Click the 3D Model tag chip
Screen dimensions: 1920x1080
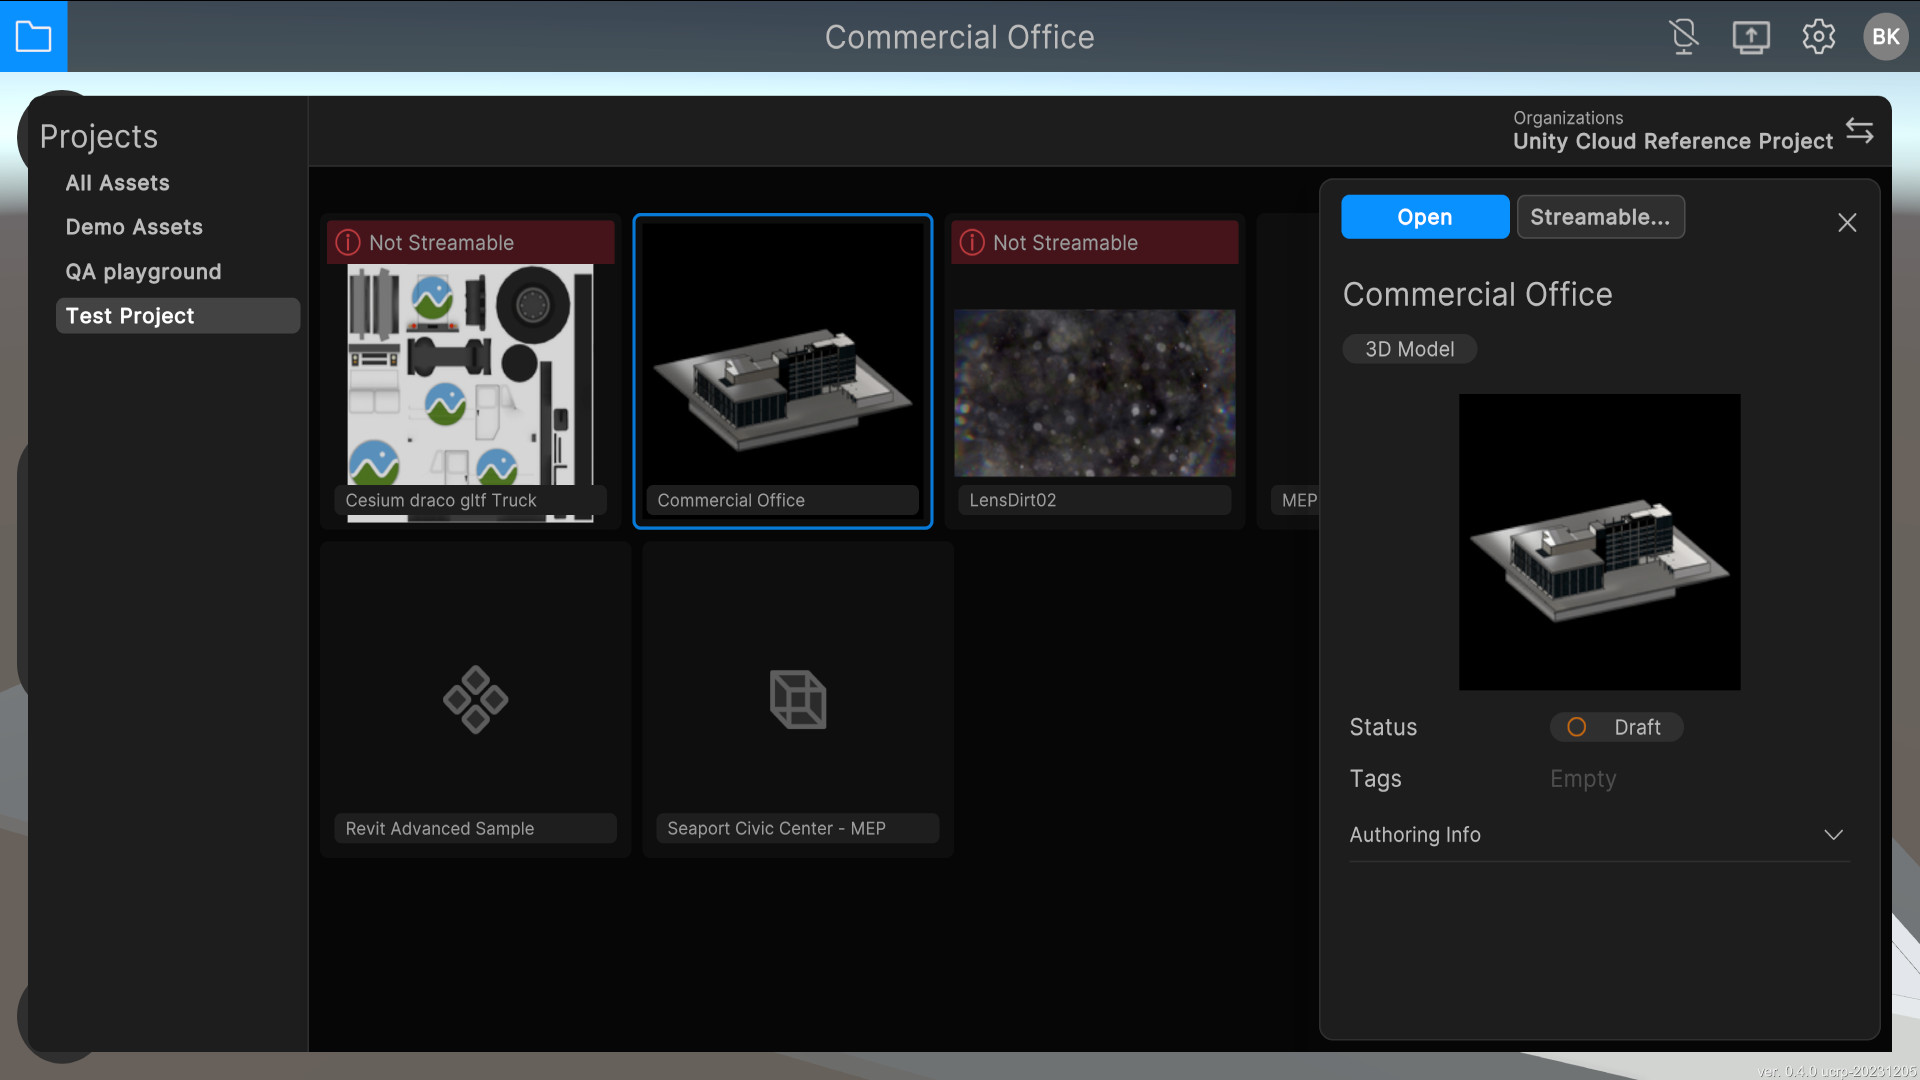1409,348
